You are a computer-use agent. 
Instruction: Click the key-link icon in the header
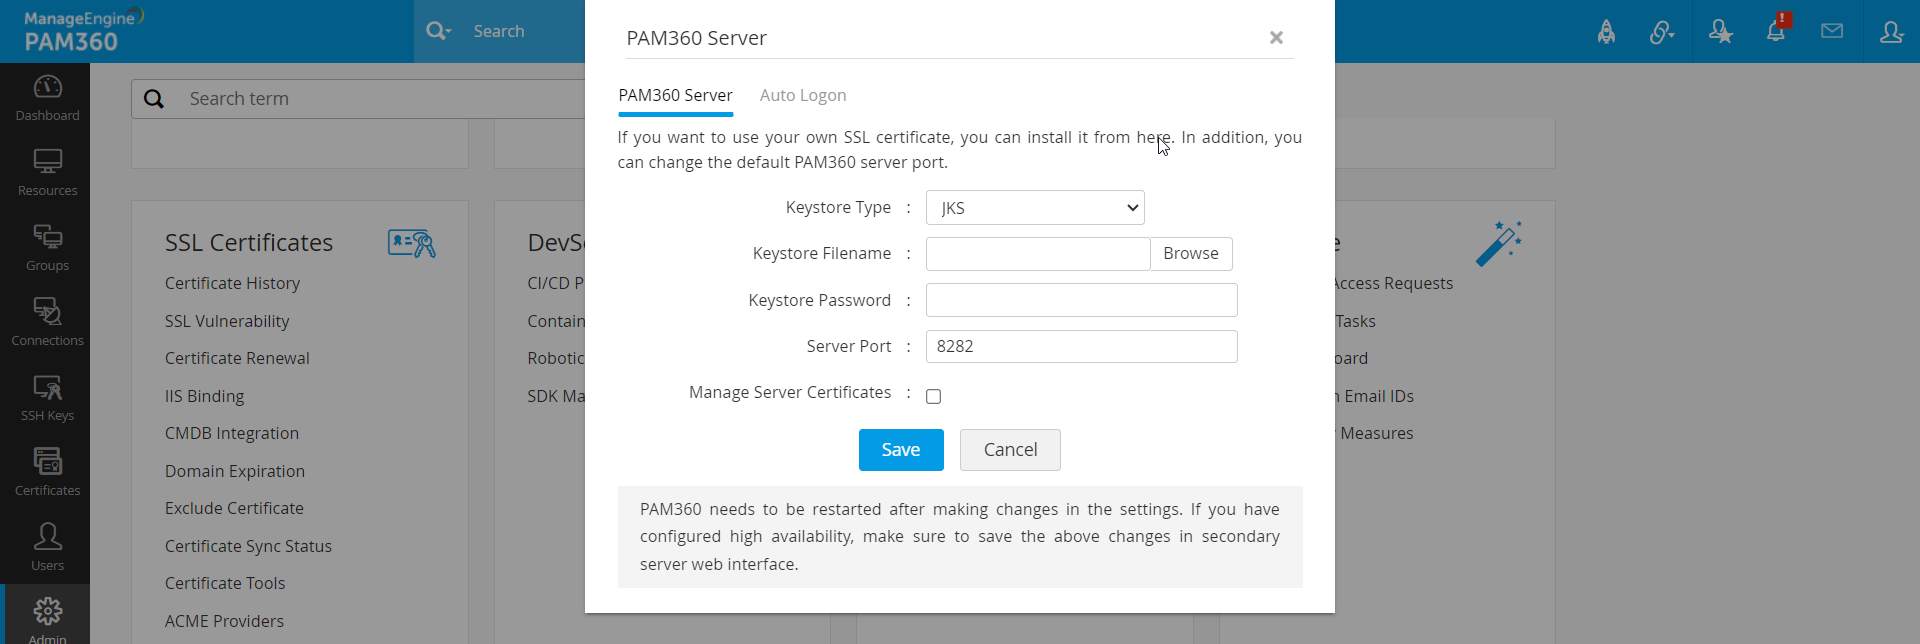(1662, 32)
